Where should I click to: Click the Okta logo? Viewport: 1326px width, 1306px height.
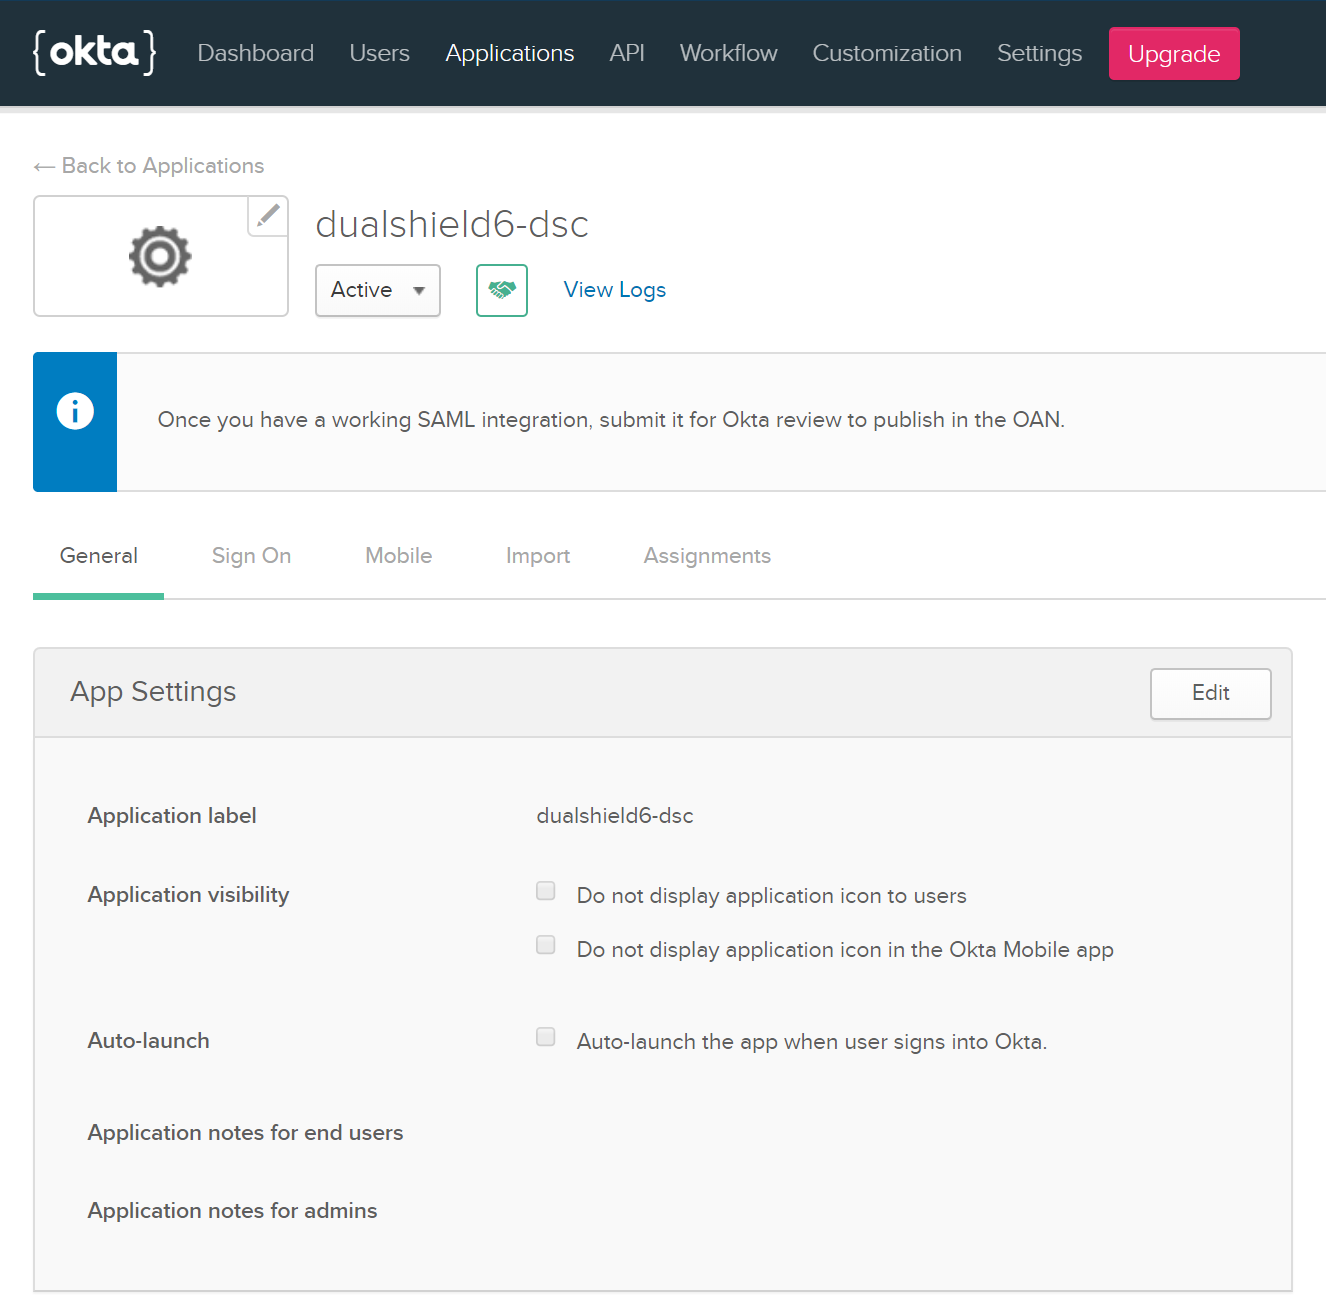point(95,53)
